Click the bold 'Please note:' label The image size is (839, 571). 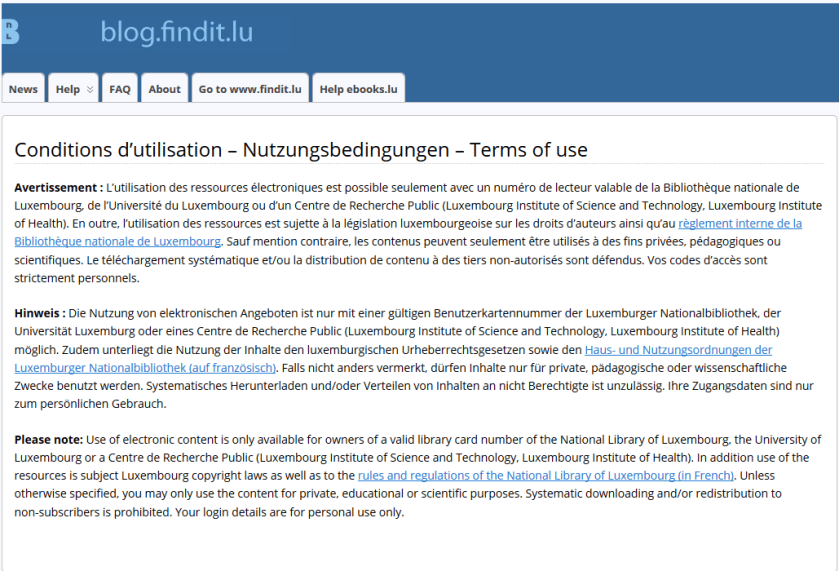pos(49,439)
